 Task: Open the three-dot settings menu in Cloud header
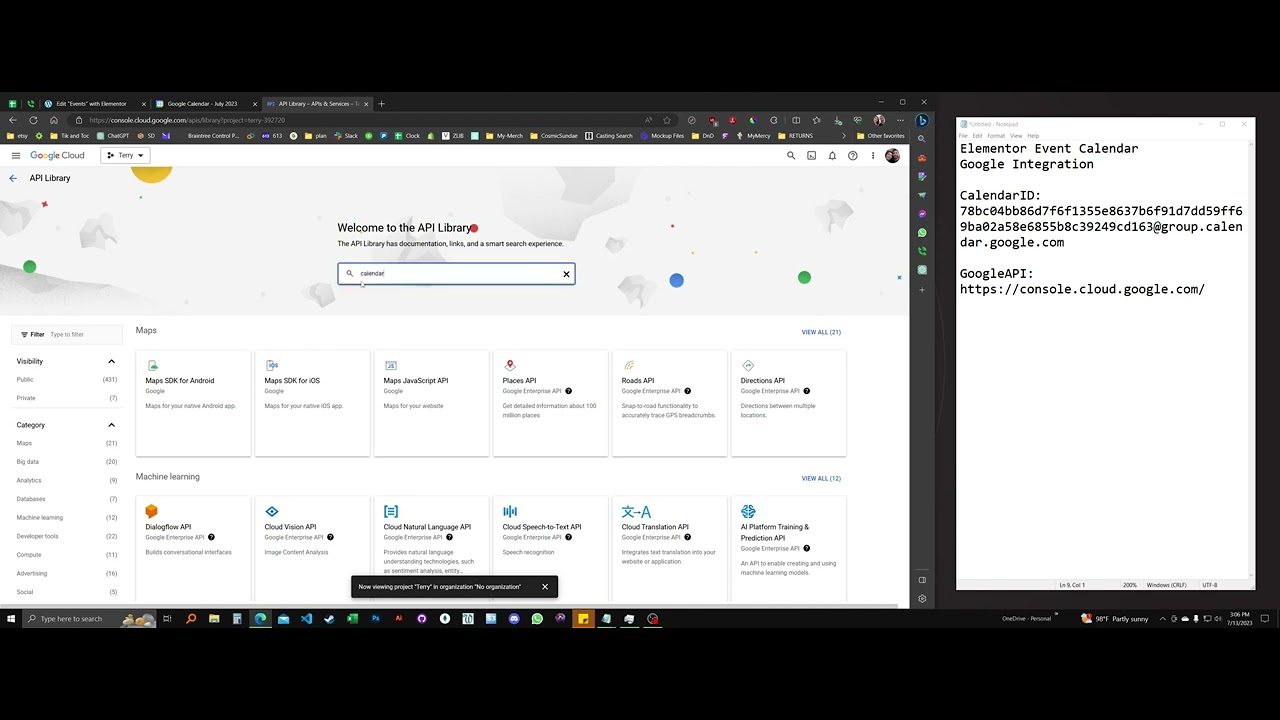873,155
